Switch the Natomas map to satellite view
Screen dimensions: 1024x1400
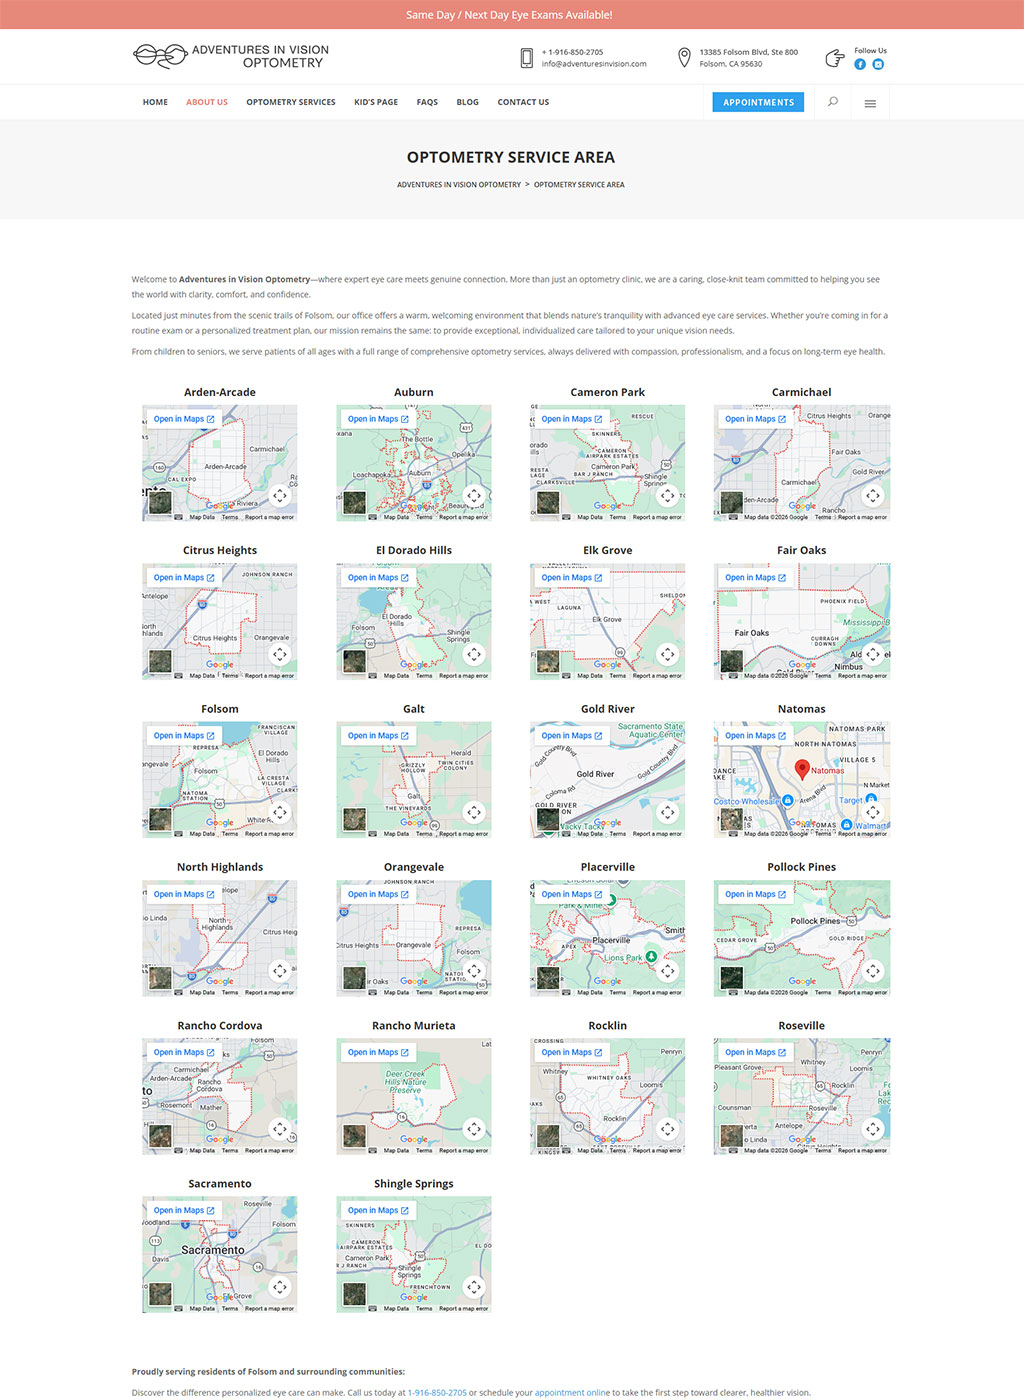coord(732,820)
